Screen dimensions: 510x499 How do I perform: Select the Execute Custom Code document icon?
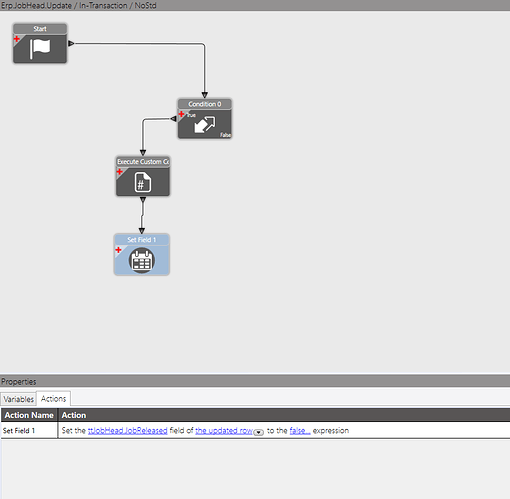point(143,182)
